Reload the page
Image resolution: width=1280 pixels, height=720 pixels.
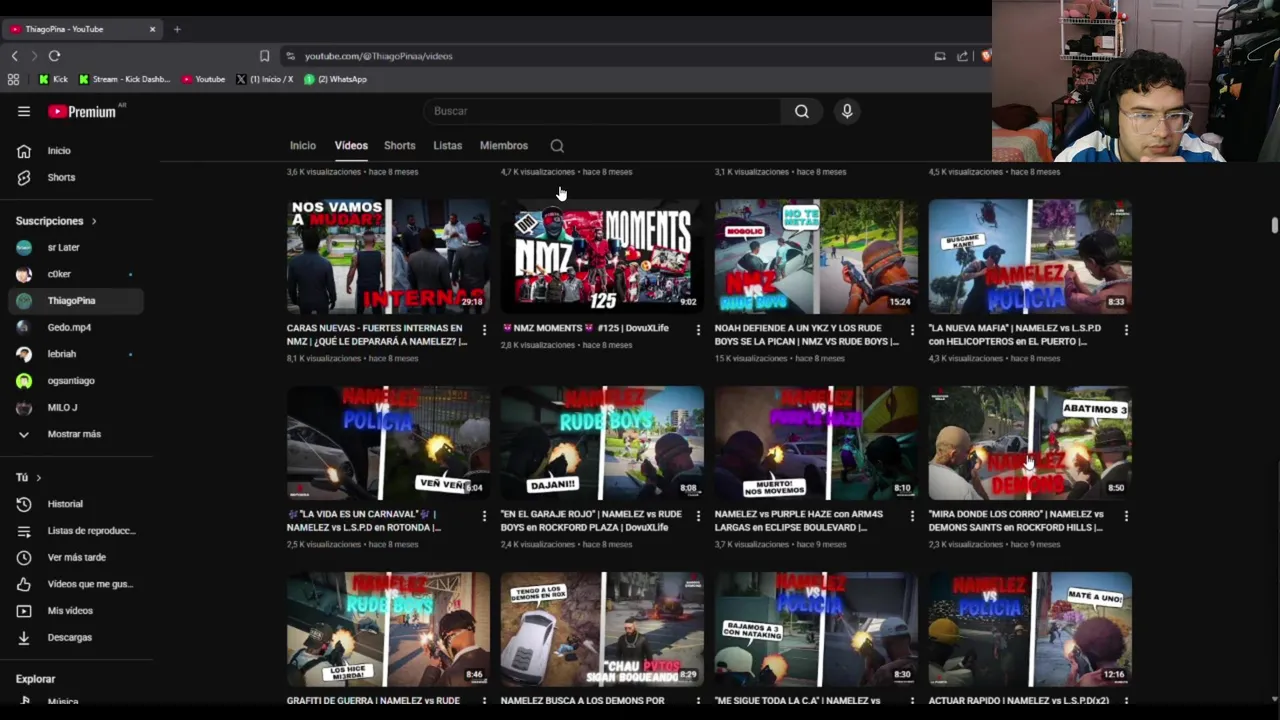[54, 56]
